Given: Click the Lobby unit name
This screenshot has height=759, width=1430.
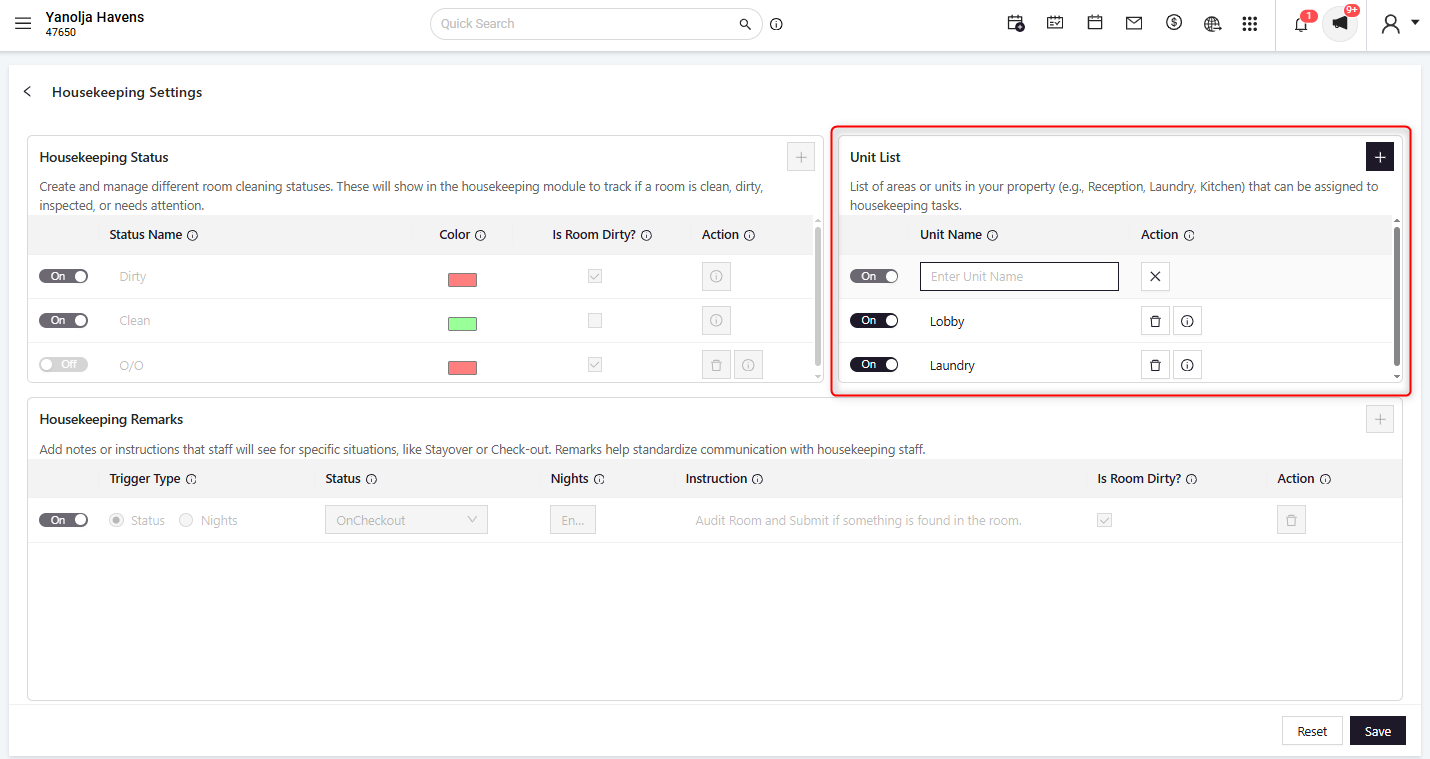Looking at the screenshot, I should coord(947,322).
